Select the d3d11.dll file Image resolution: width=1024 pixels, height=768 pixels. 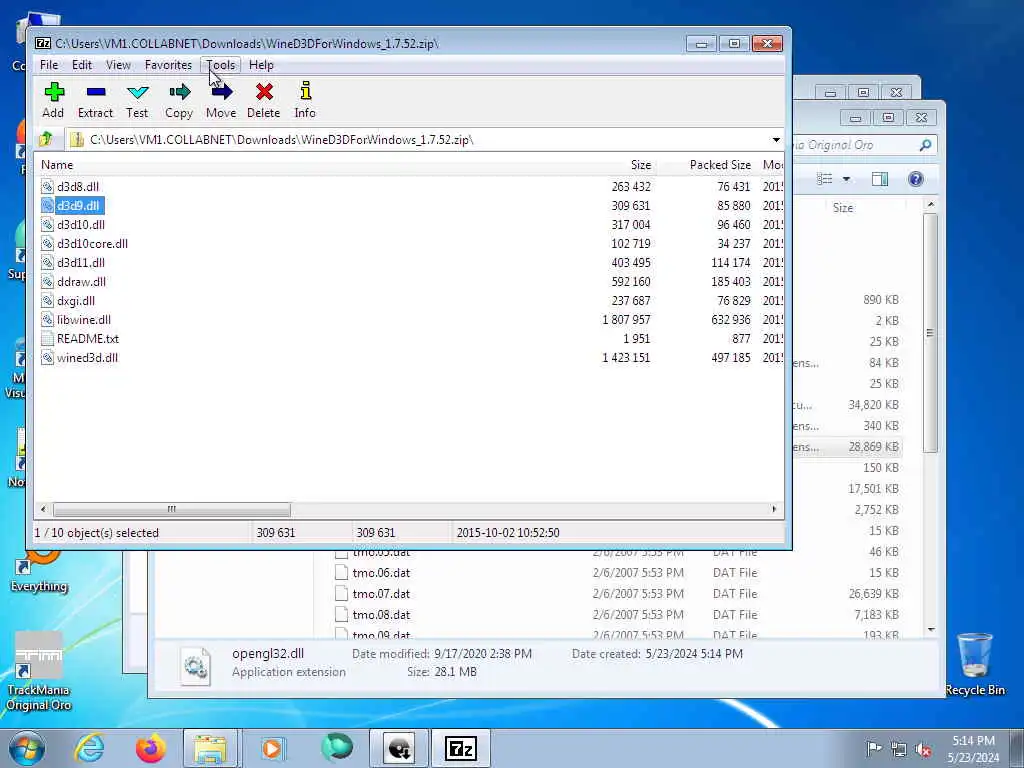81,263
